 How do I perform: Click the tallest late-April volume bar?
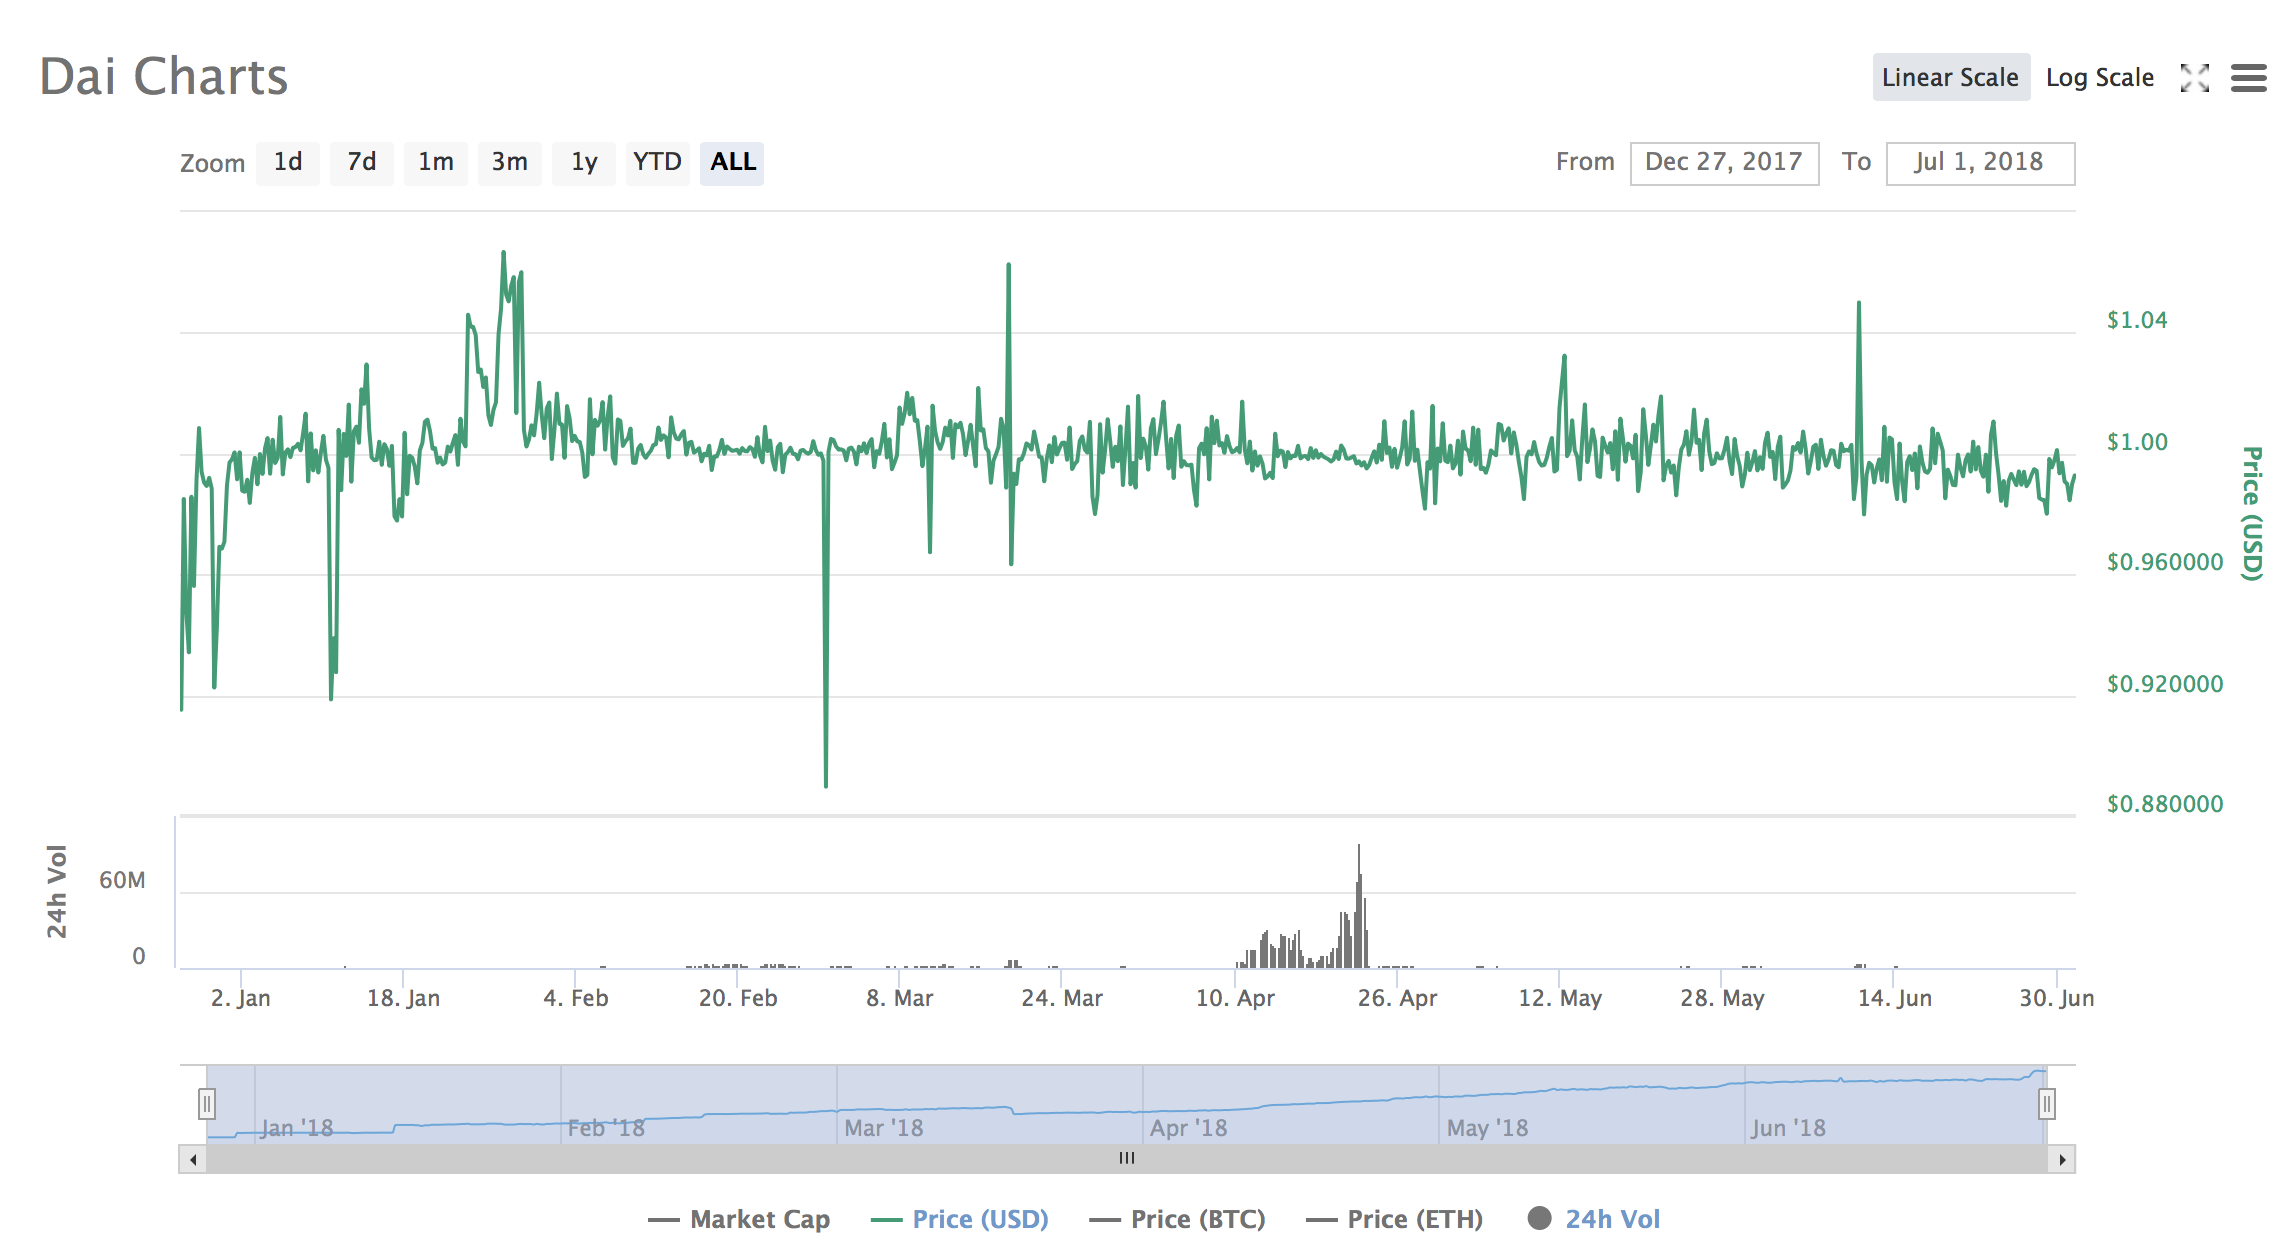[1359, 906]
